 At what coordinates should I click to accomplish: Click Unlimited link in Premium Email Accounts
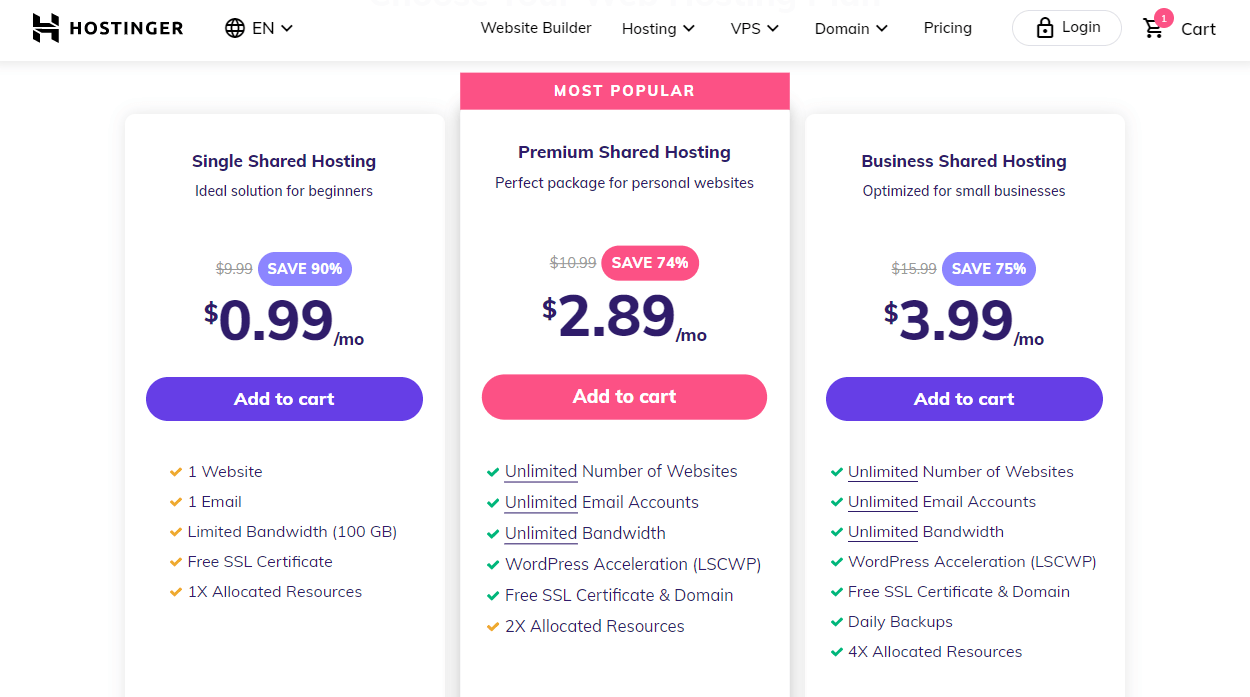point(541,503)
